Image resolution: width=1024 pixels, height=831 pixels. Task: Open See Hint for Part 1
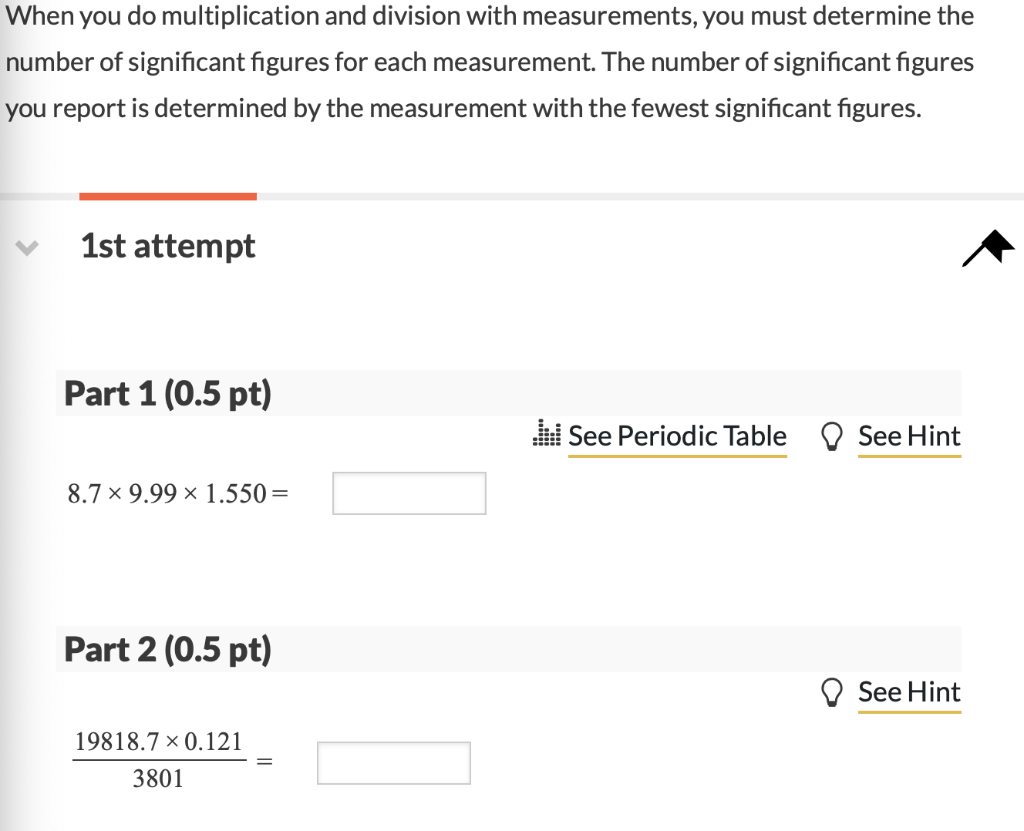tap(908, 436)
